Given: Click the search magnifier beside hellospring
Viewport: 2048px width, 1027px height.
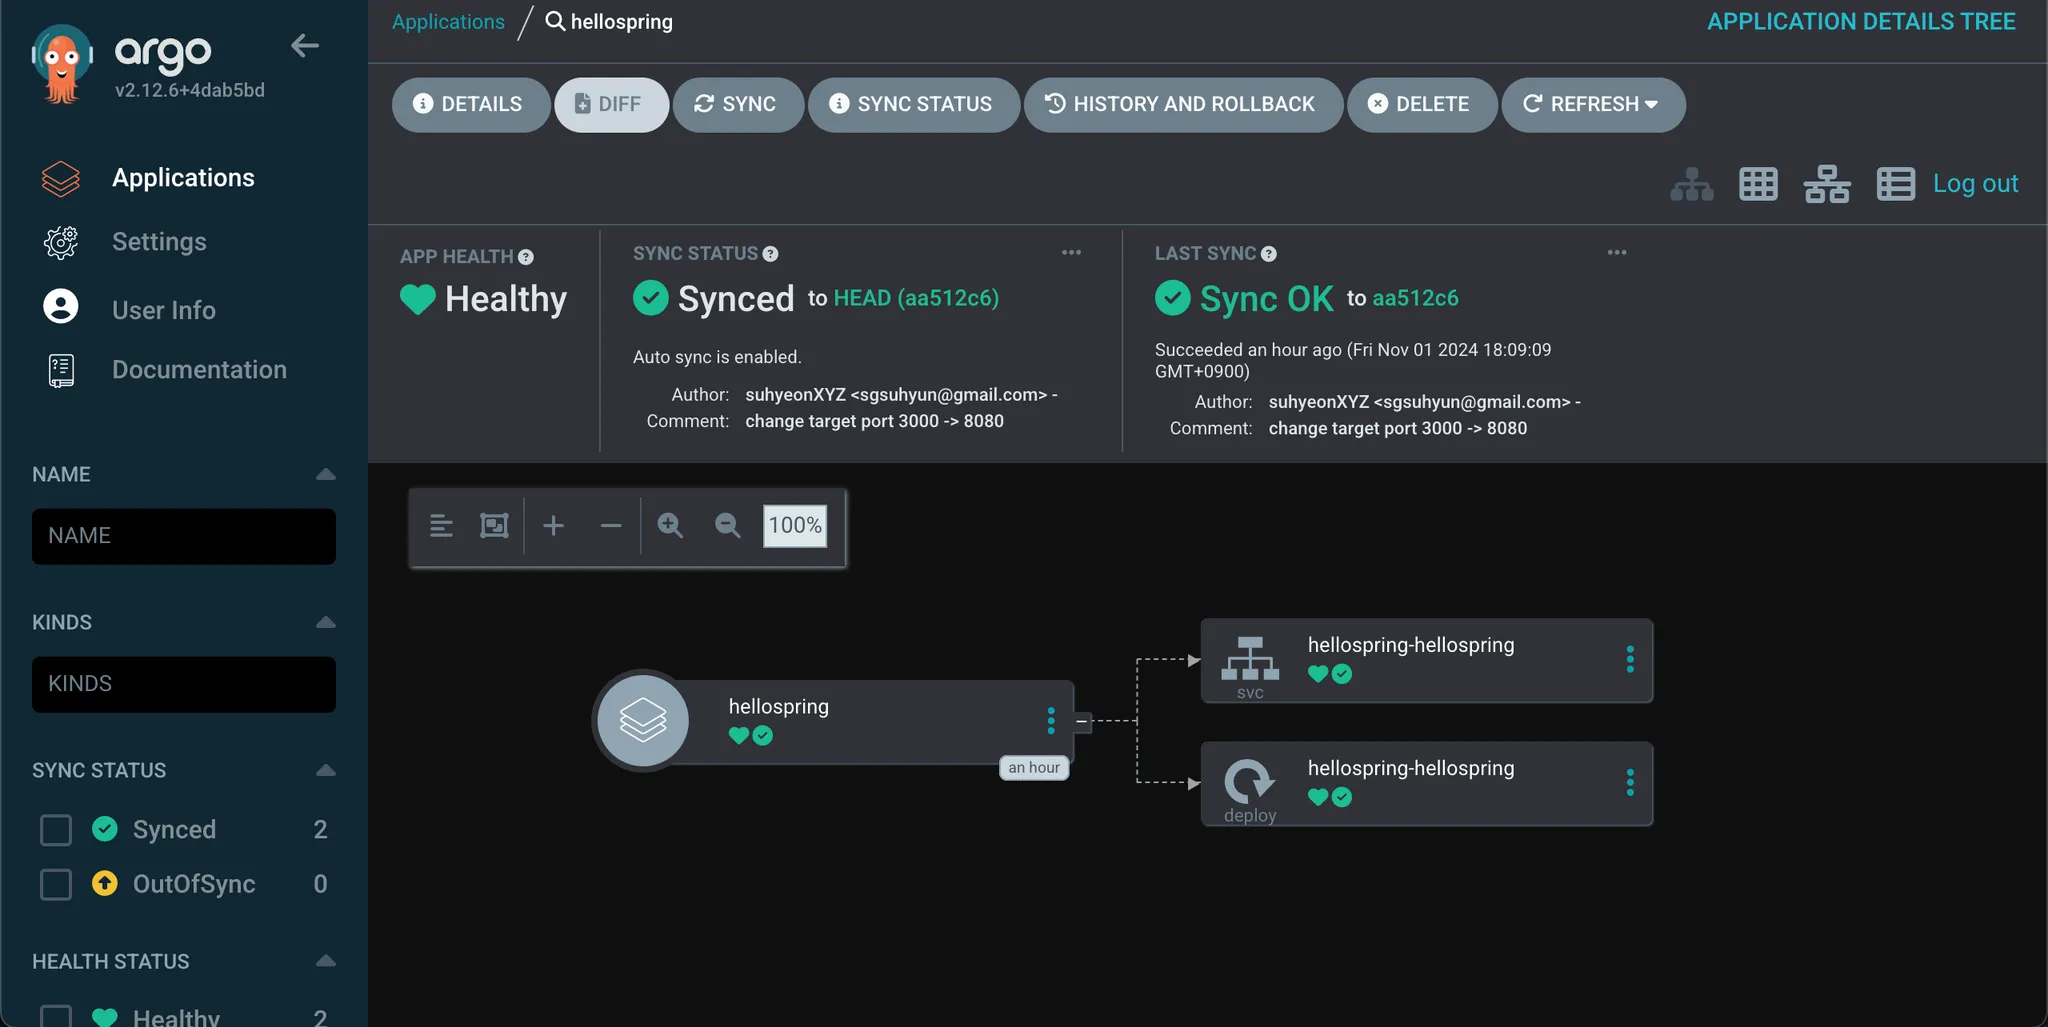Looking at the screenshot, I should [x=555, y=21].
